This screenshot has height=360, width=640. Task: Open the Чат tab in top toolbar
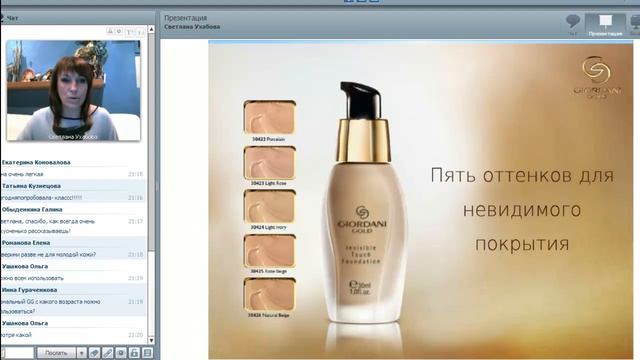[x=573, y=24]
